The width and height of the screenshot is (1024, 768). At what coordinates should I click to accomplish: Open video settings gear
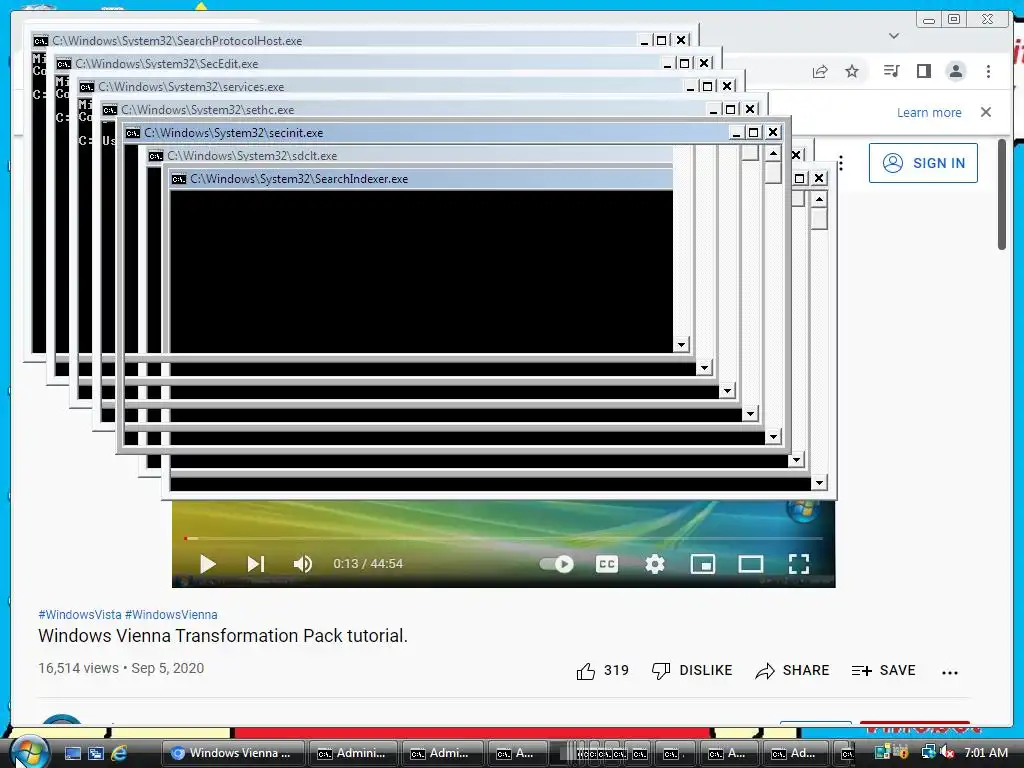654,564
